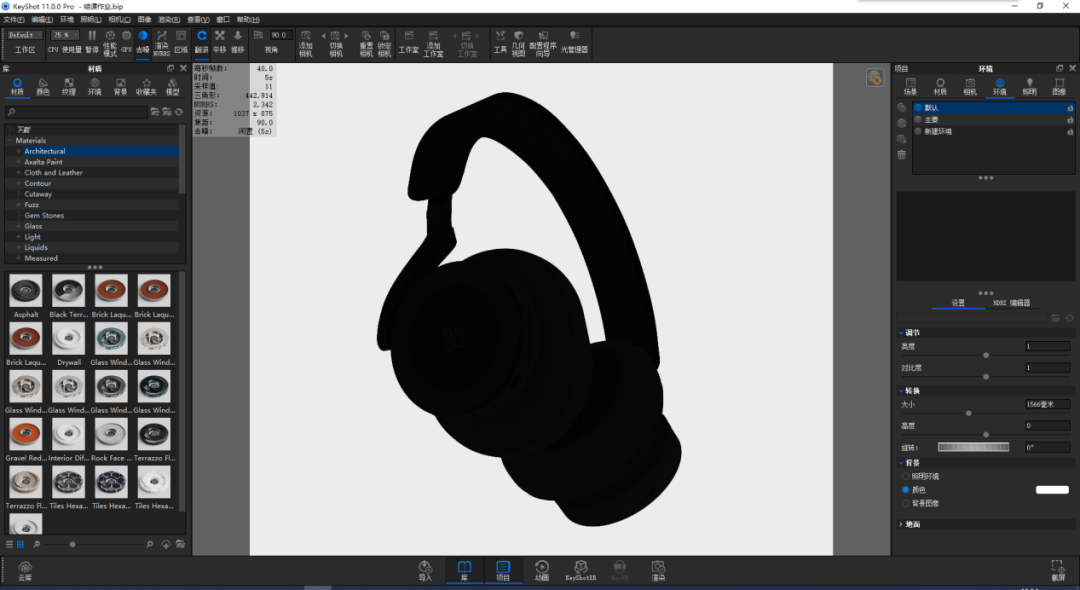Viewport: 1080px width, 590px height.
Task: Select the 设置 settings tab
Action: pyautogui.click(x=958, y=303)
